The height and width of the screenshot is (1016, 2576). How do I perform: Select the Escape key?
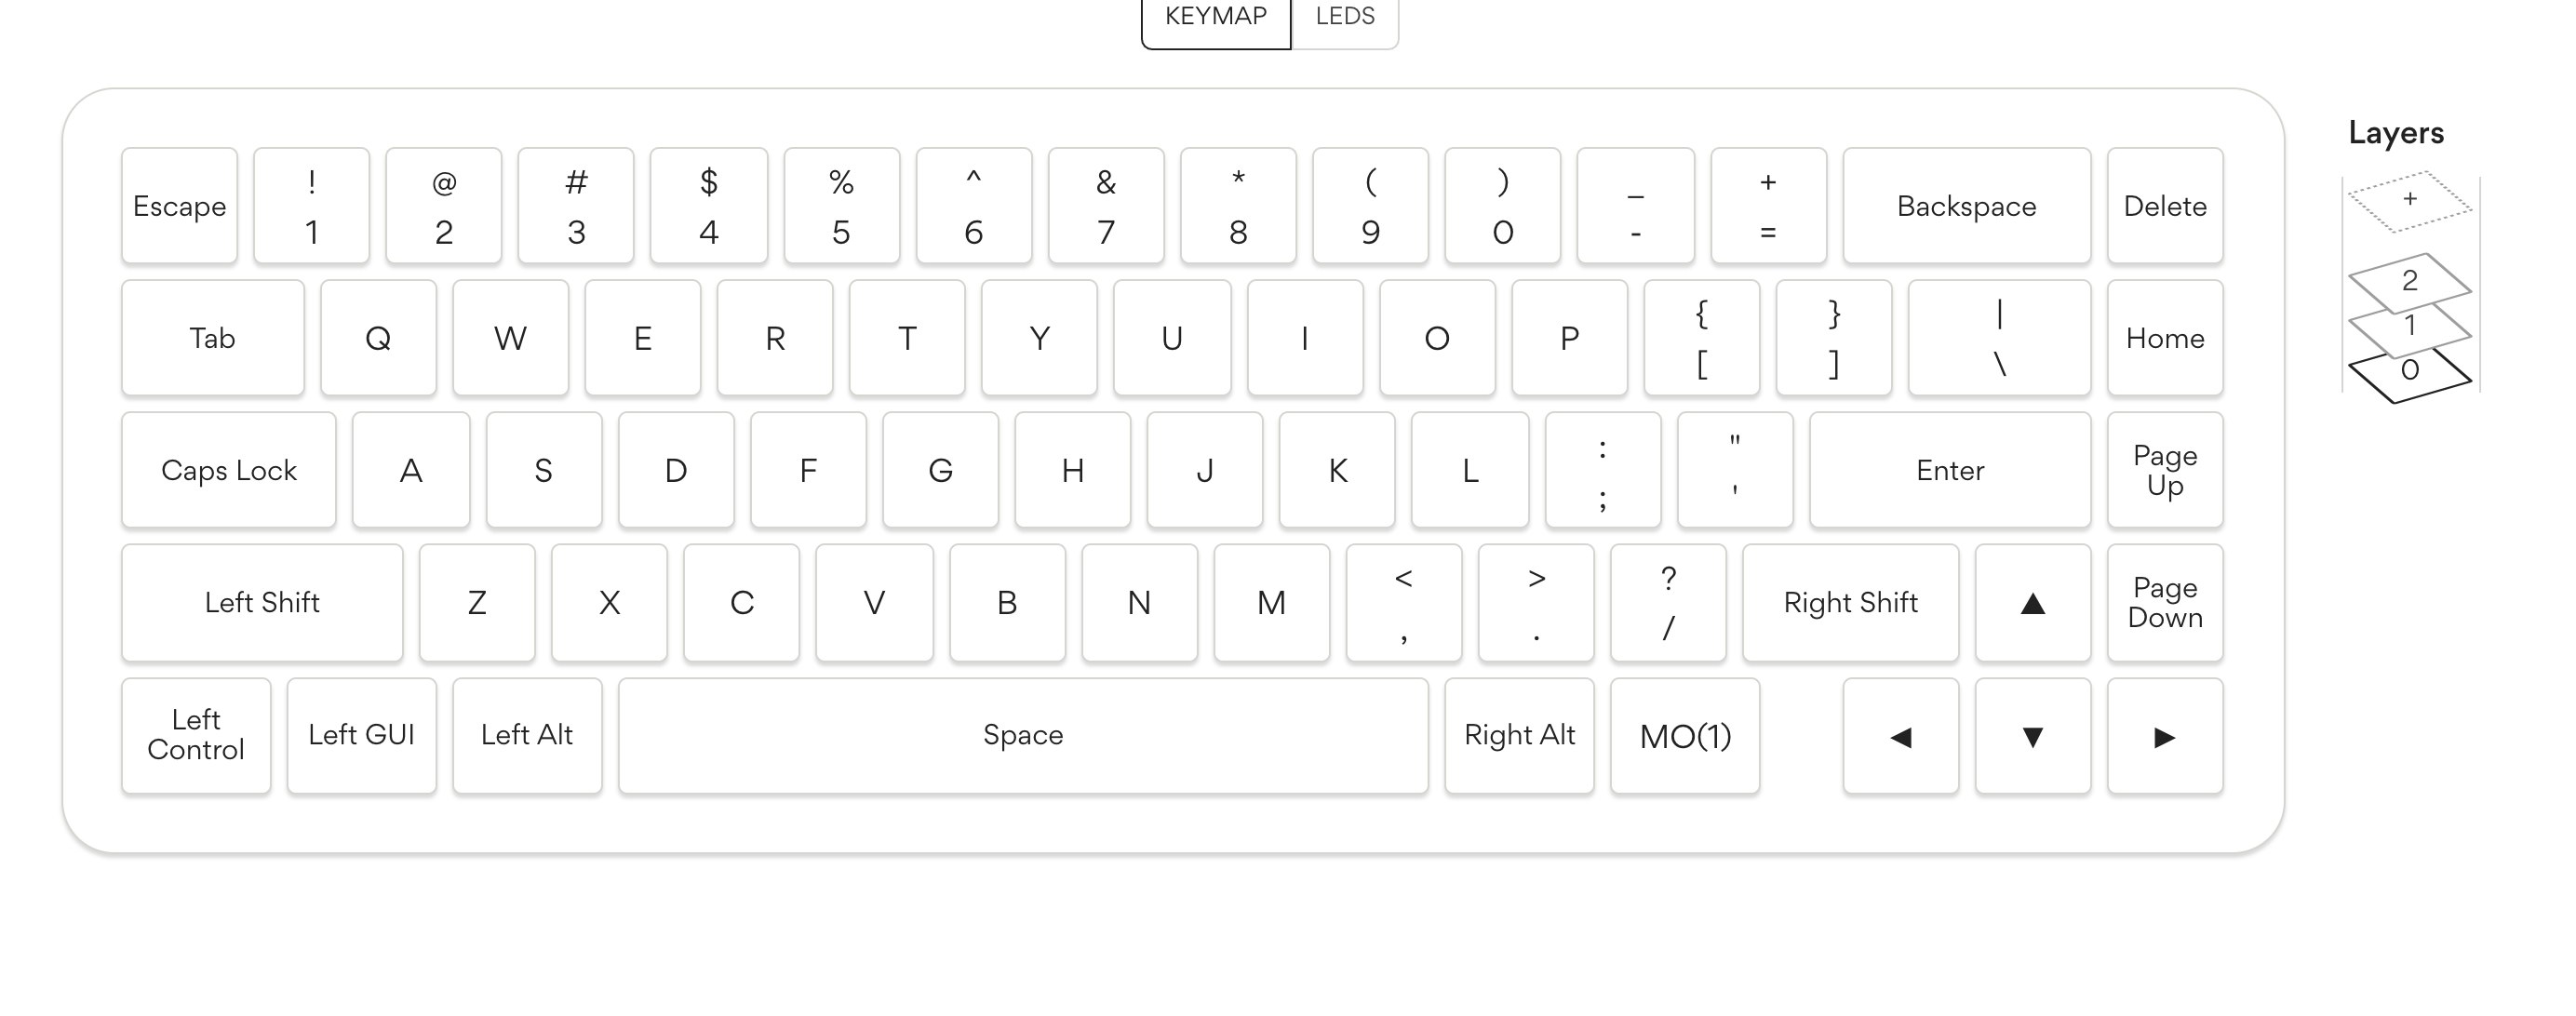coord(180,206)
